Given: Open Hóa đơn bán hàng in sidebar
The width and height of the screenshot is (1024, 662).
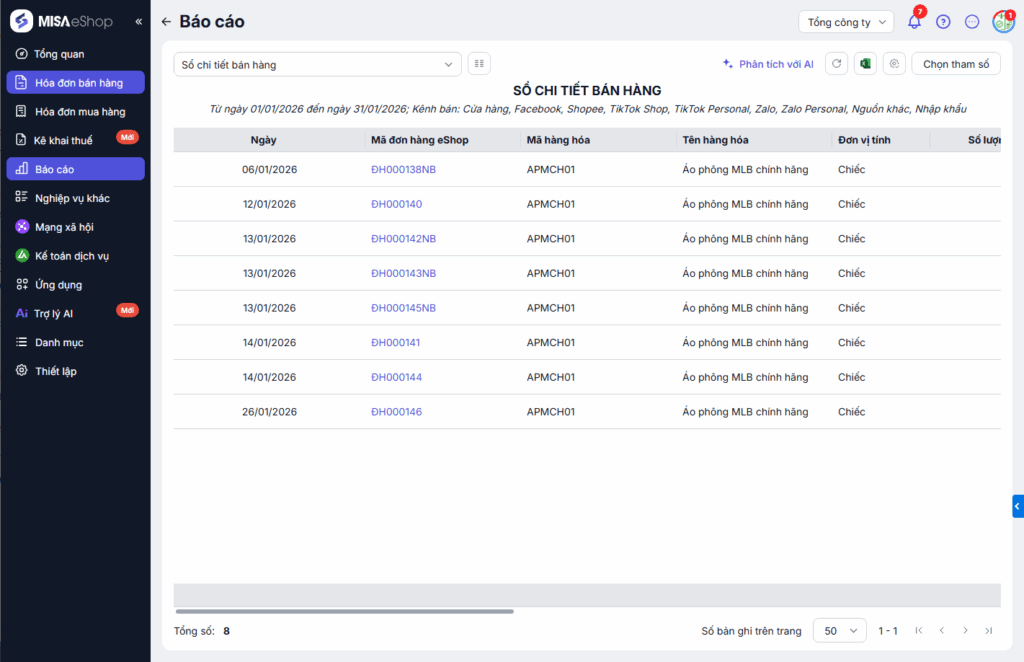Looking at the screenshot, I should pos(78,83).
